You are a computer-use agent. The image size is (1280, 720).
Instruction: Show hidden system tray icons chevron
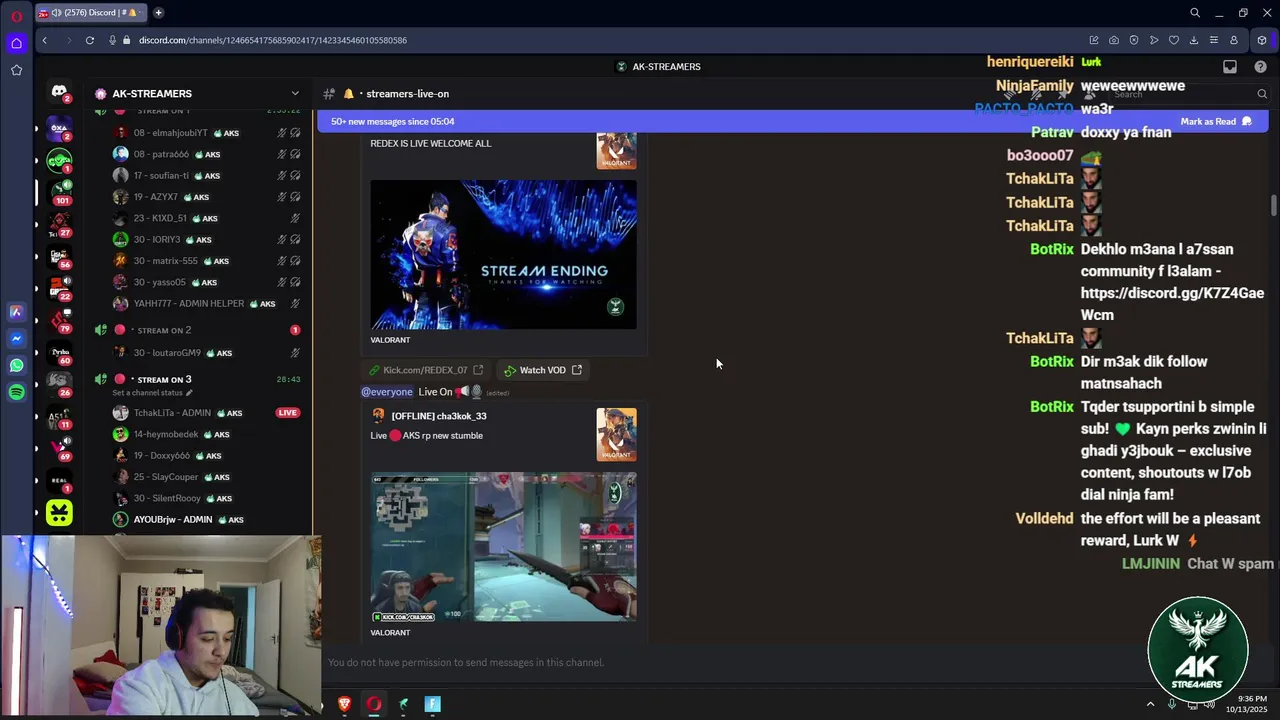click(1150, 704)
